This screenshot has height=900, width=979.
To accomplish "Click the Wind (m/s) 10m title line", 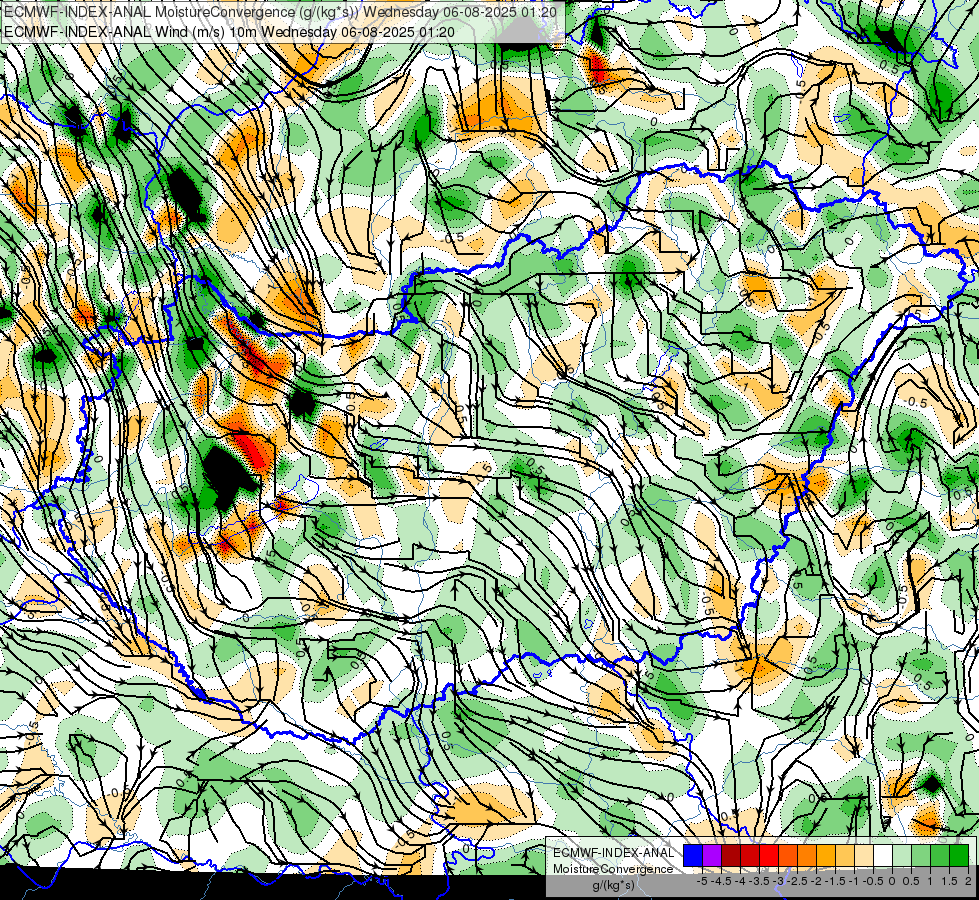I will (229, 32).
